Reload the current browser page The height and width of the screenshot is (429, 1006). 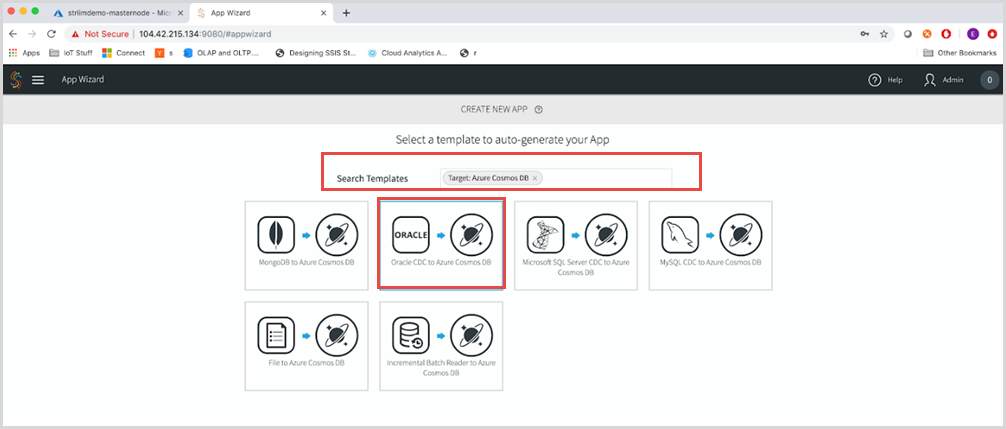51,34
